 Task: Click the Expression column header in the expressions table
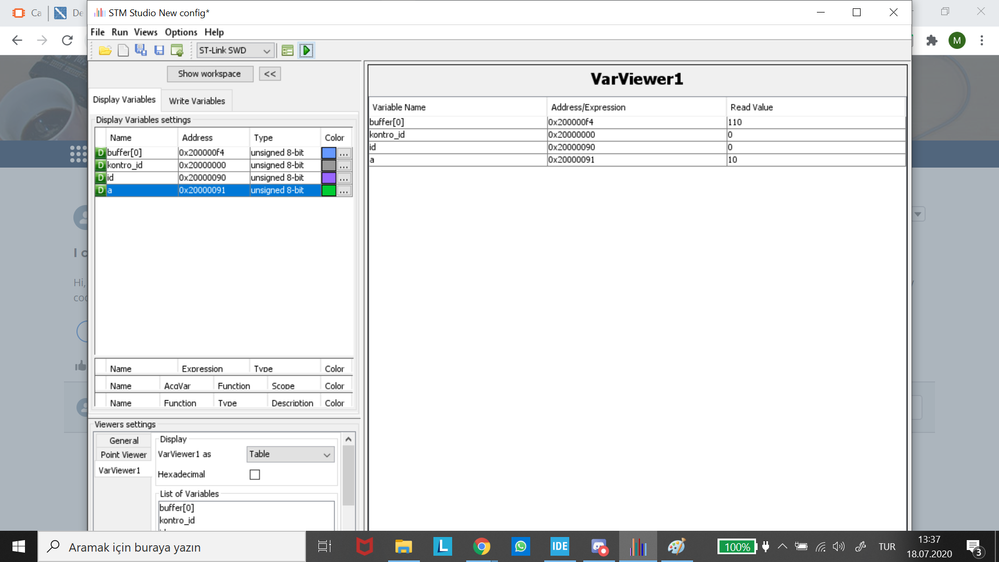click(x=213, y=369)
